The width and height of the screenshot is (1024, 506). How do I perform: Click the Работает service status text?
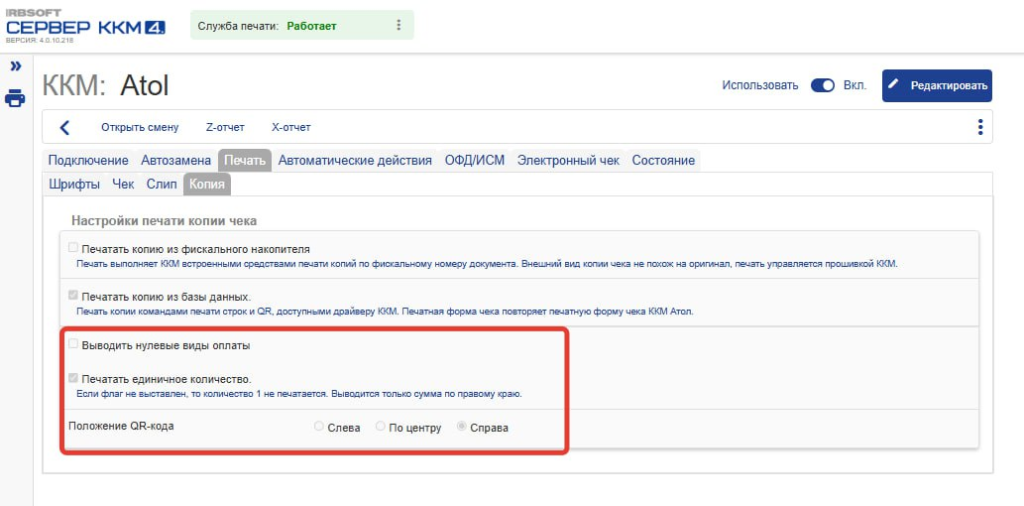pos(312,26)
